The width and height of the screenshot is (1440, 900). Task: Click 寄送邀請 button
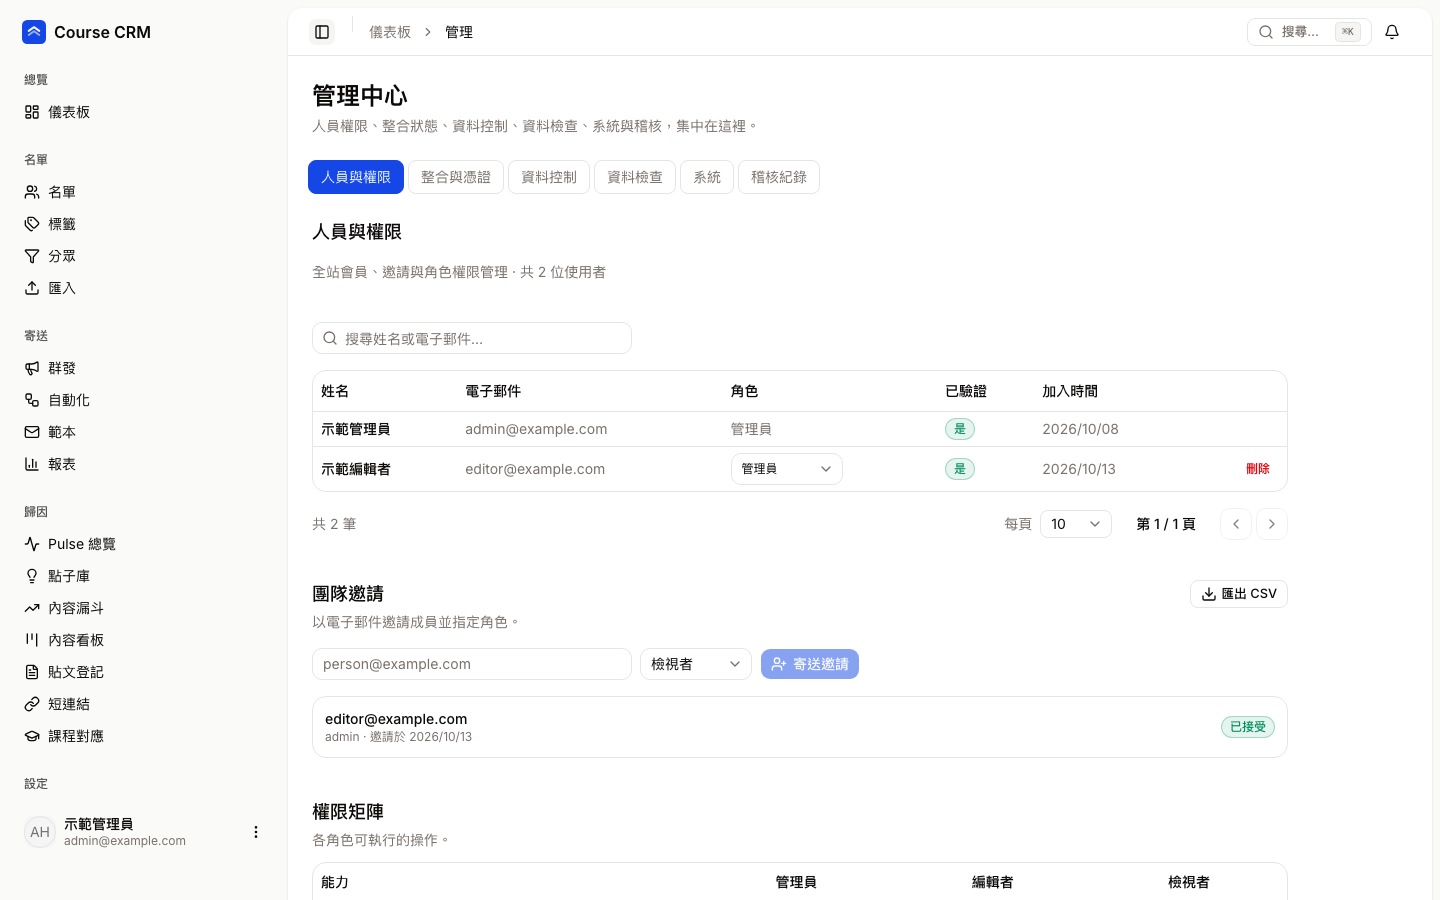pyautogui.click(x=810, y=664)
